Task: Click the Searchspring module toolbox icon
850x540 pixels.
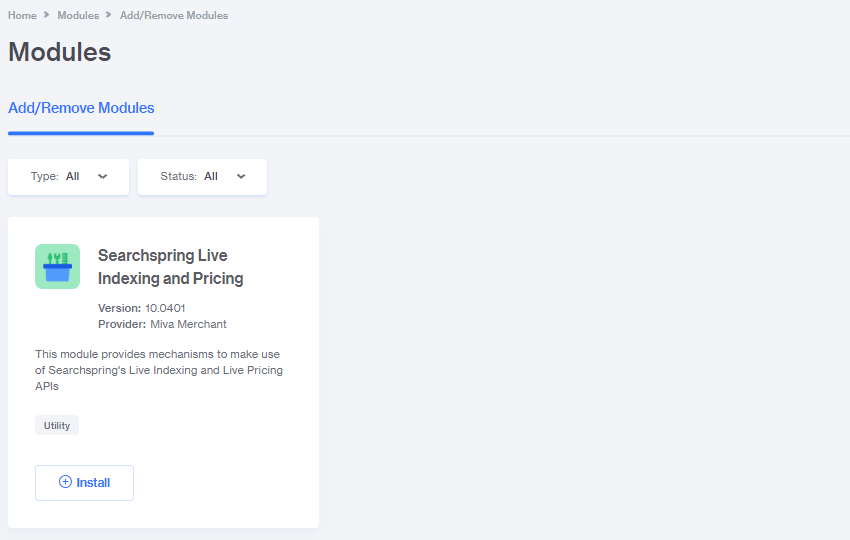Action: tap(57, 266)
